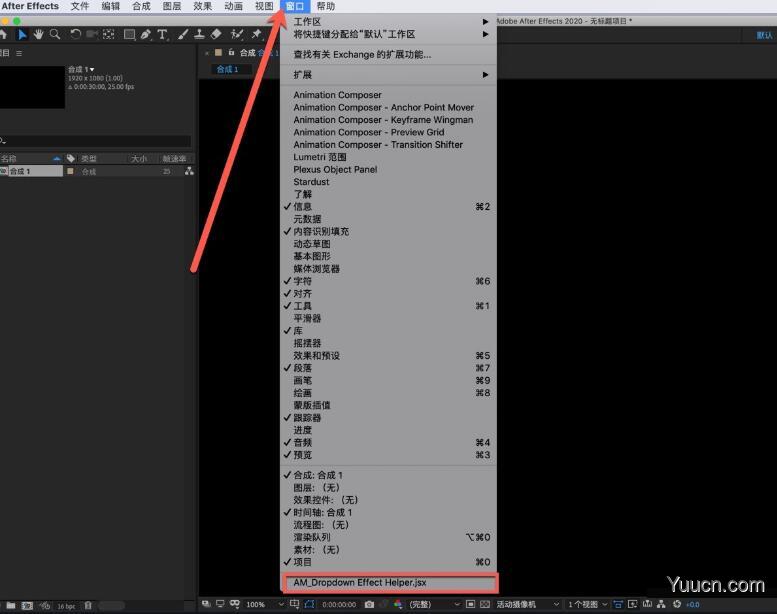The width and height of the screenshot is (777, 614).
Task: Open the 图层 menu
Action: [172, 6]
